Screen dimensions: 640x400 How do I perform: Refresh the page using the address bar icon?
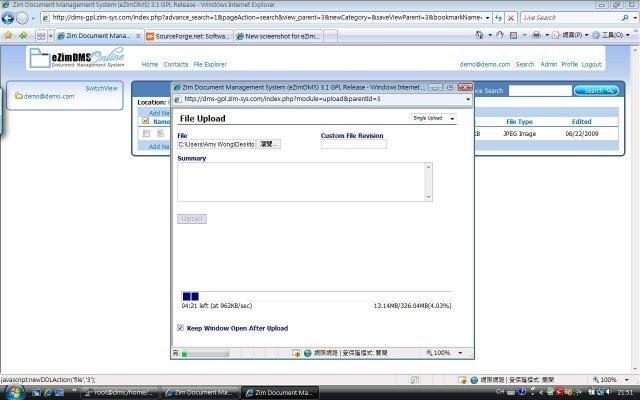[x=498, y=18]
